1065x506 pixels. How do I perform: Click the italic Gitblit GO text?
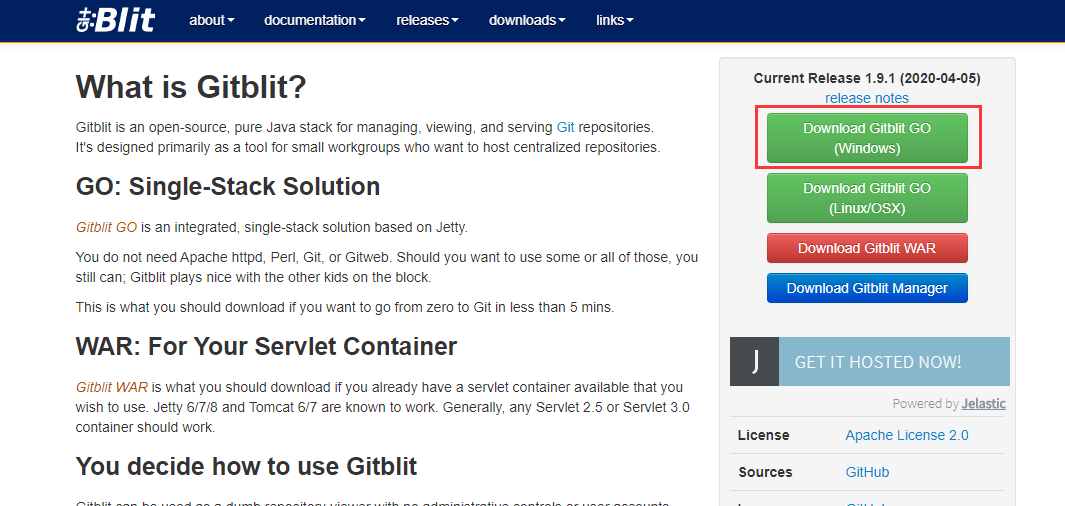[107, 228]
